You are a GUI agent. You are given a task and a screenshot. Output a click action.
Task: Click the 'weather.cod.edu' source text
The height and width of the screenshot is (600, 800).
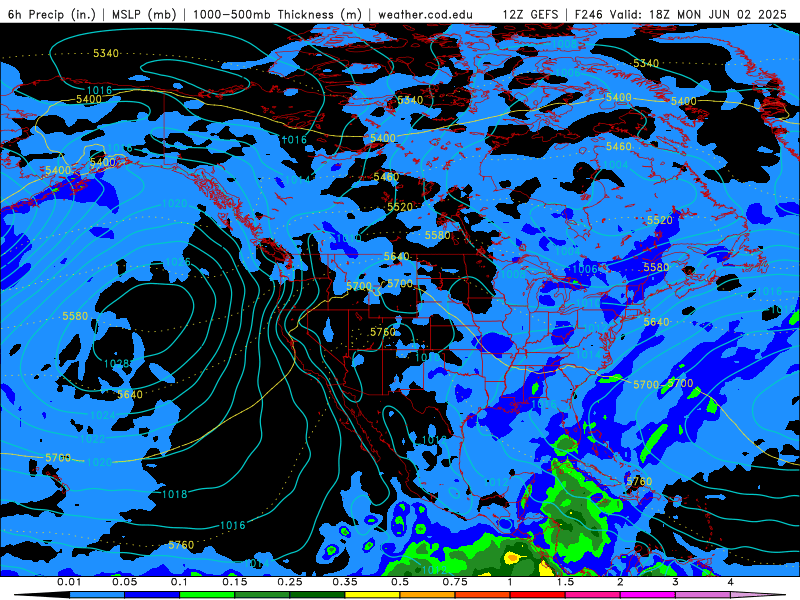click(425, 14)
